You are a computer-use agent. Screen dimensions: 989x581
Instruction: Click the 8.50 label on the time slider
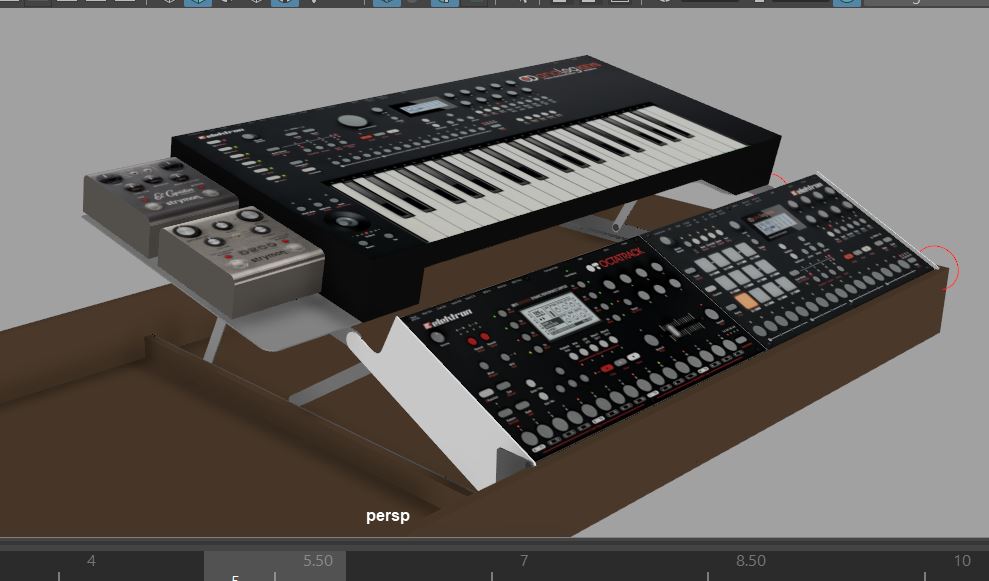click(x=751, y=561)
